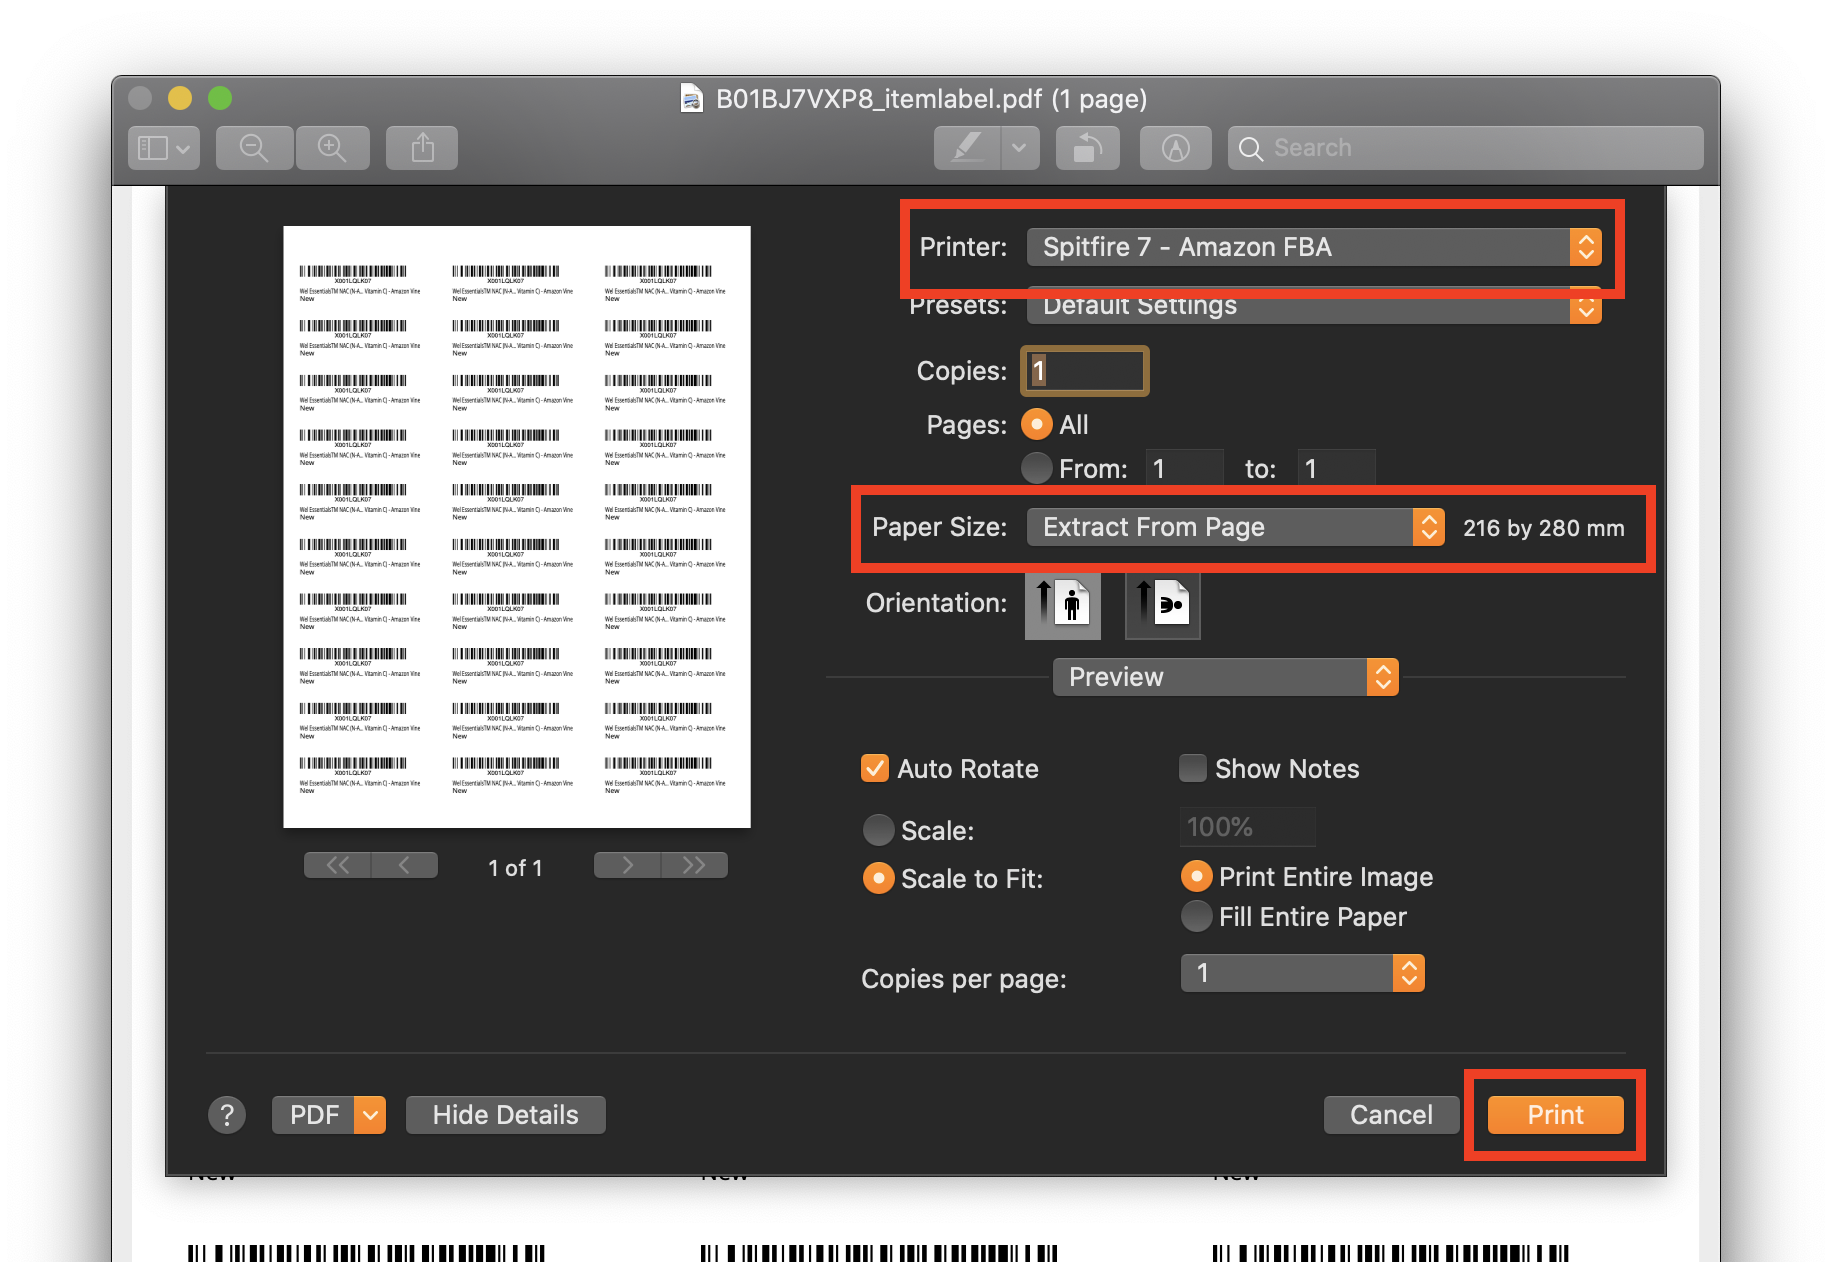
Task: Select the From page range radio button
Action: 1037,468
